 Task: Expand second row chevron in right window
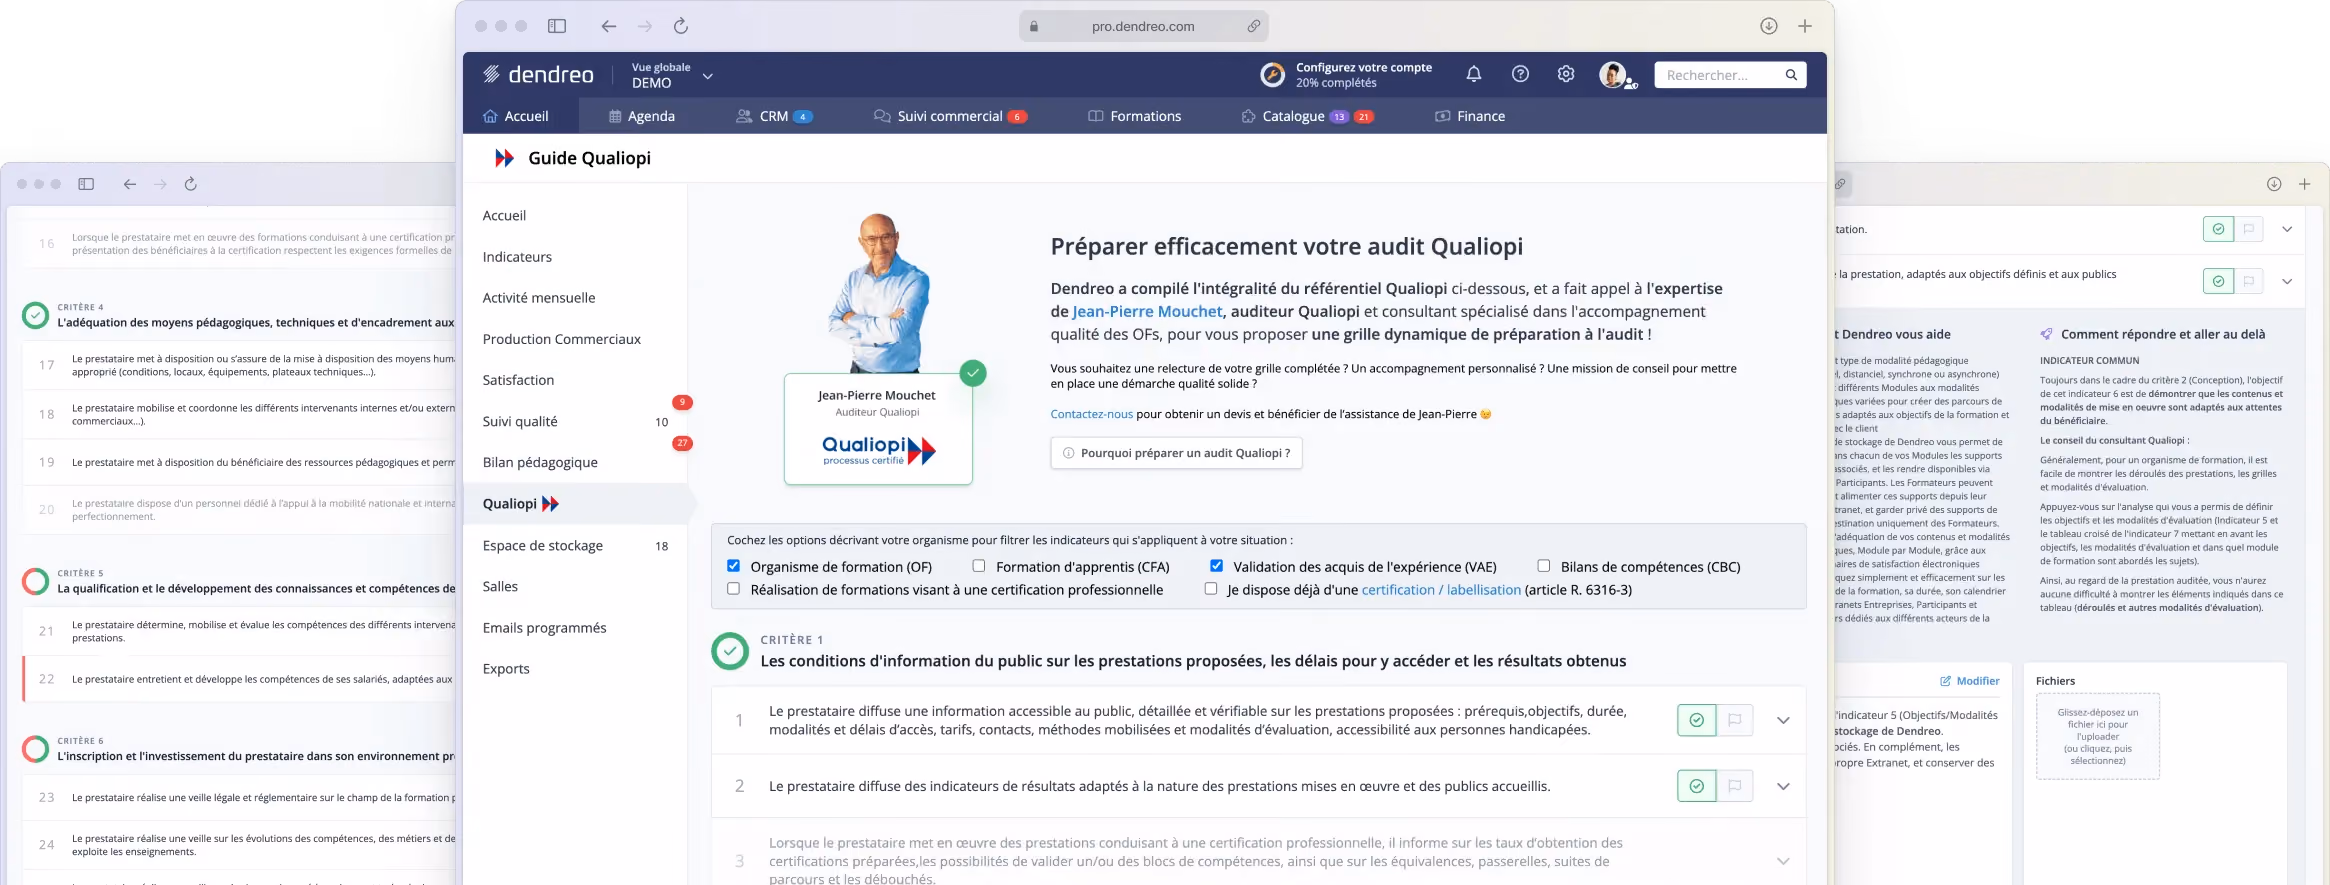(x=2287, y=281)
